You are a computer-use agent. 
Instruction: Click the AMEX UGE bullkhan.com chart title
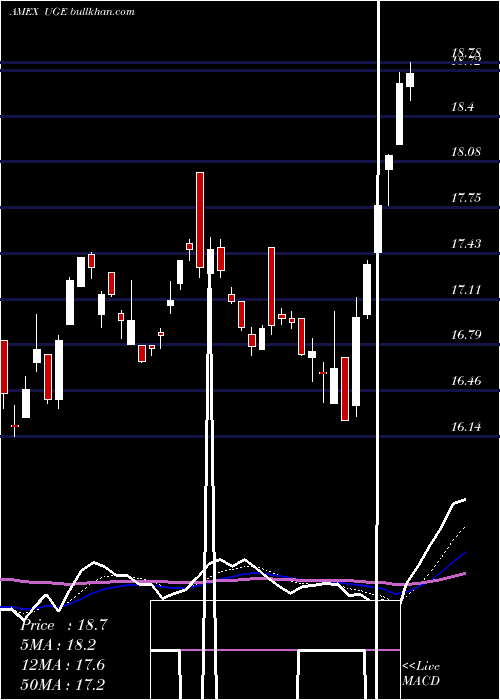point(72,12)
